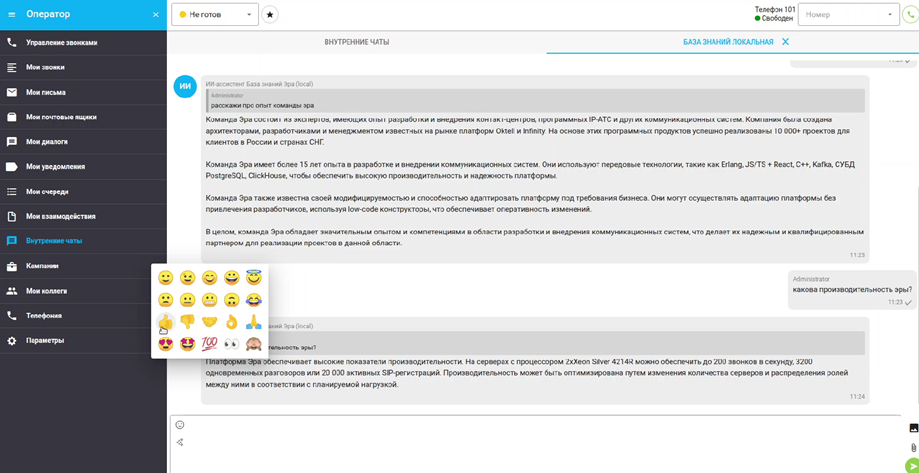919x473 pixels.
Task: Pick the OK hand emoji
Action: click(x=232, y=322)
